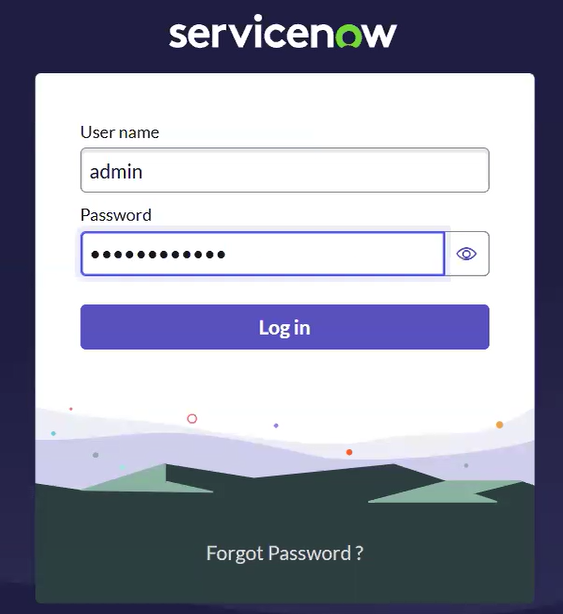The height and width of the screenshot is (614, 563).
Task: Focus the masked Password input field
Action: (x=263, y=254)
